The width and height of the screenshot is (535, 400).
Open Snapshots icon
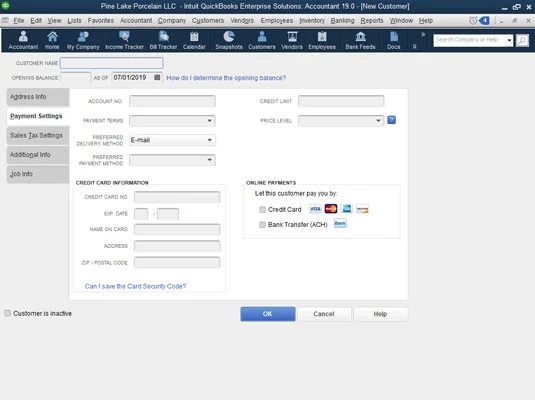click(229, 40)
